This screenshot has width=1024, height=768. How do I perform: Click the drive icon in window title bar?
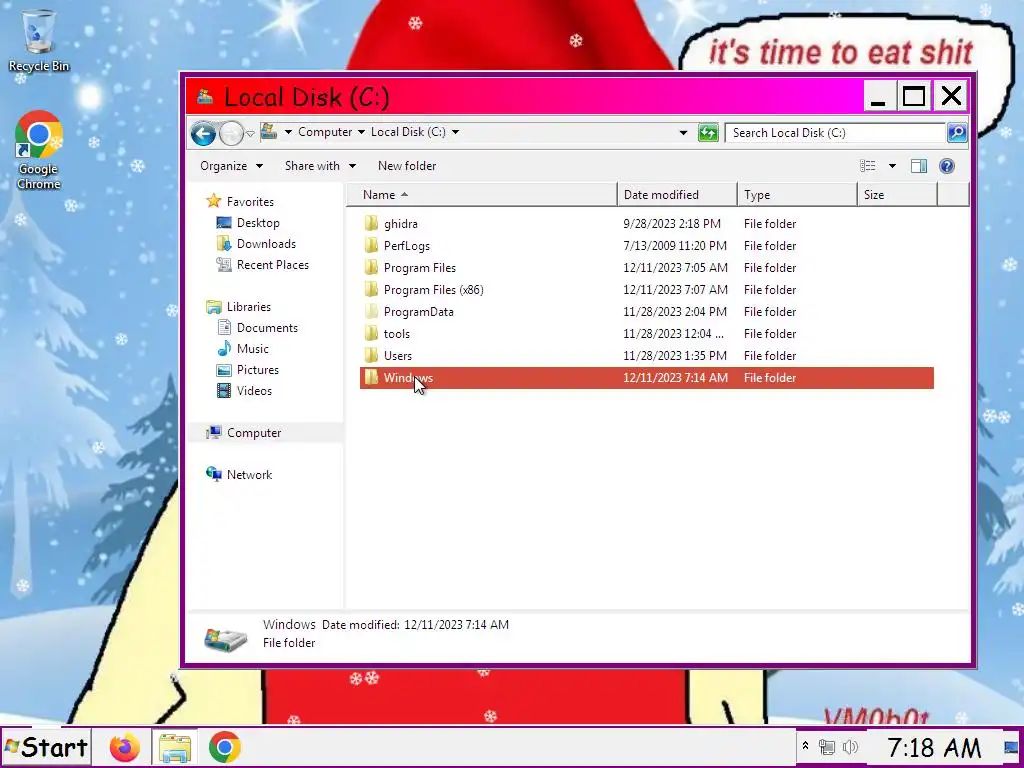205,97
